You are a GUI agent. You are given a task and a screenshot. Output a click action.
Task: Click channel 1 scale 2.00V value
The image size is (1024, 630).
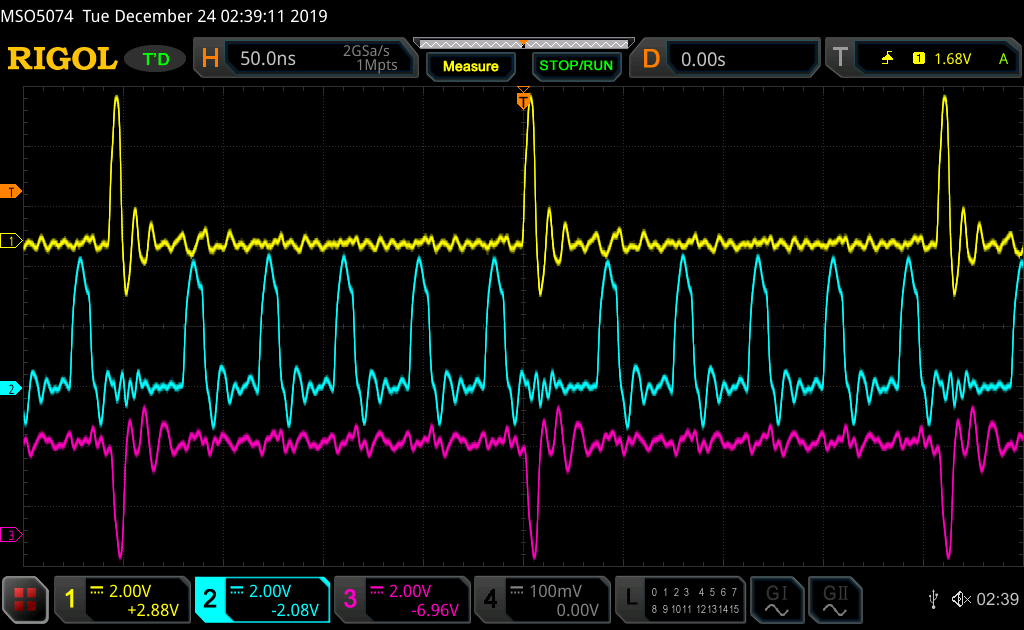coord(130,591)
